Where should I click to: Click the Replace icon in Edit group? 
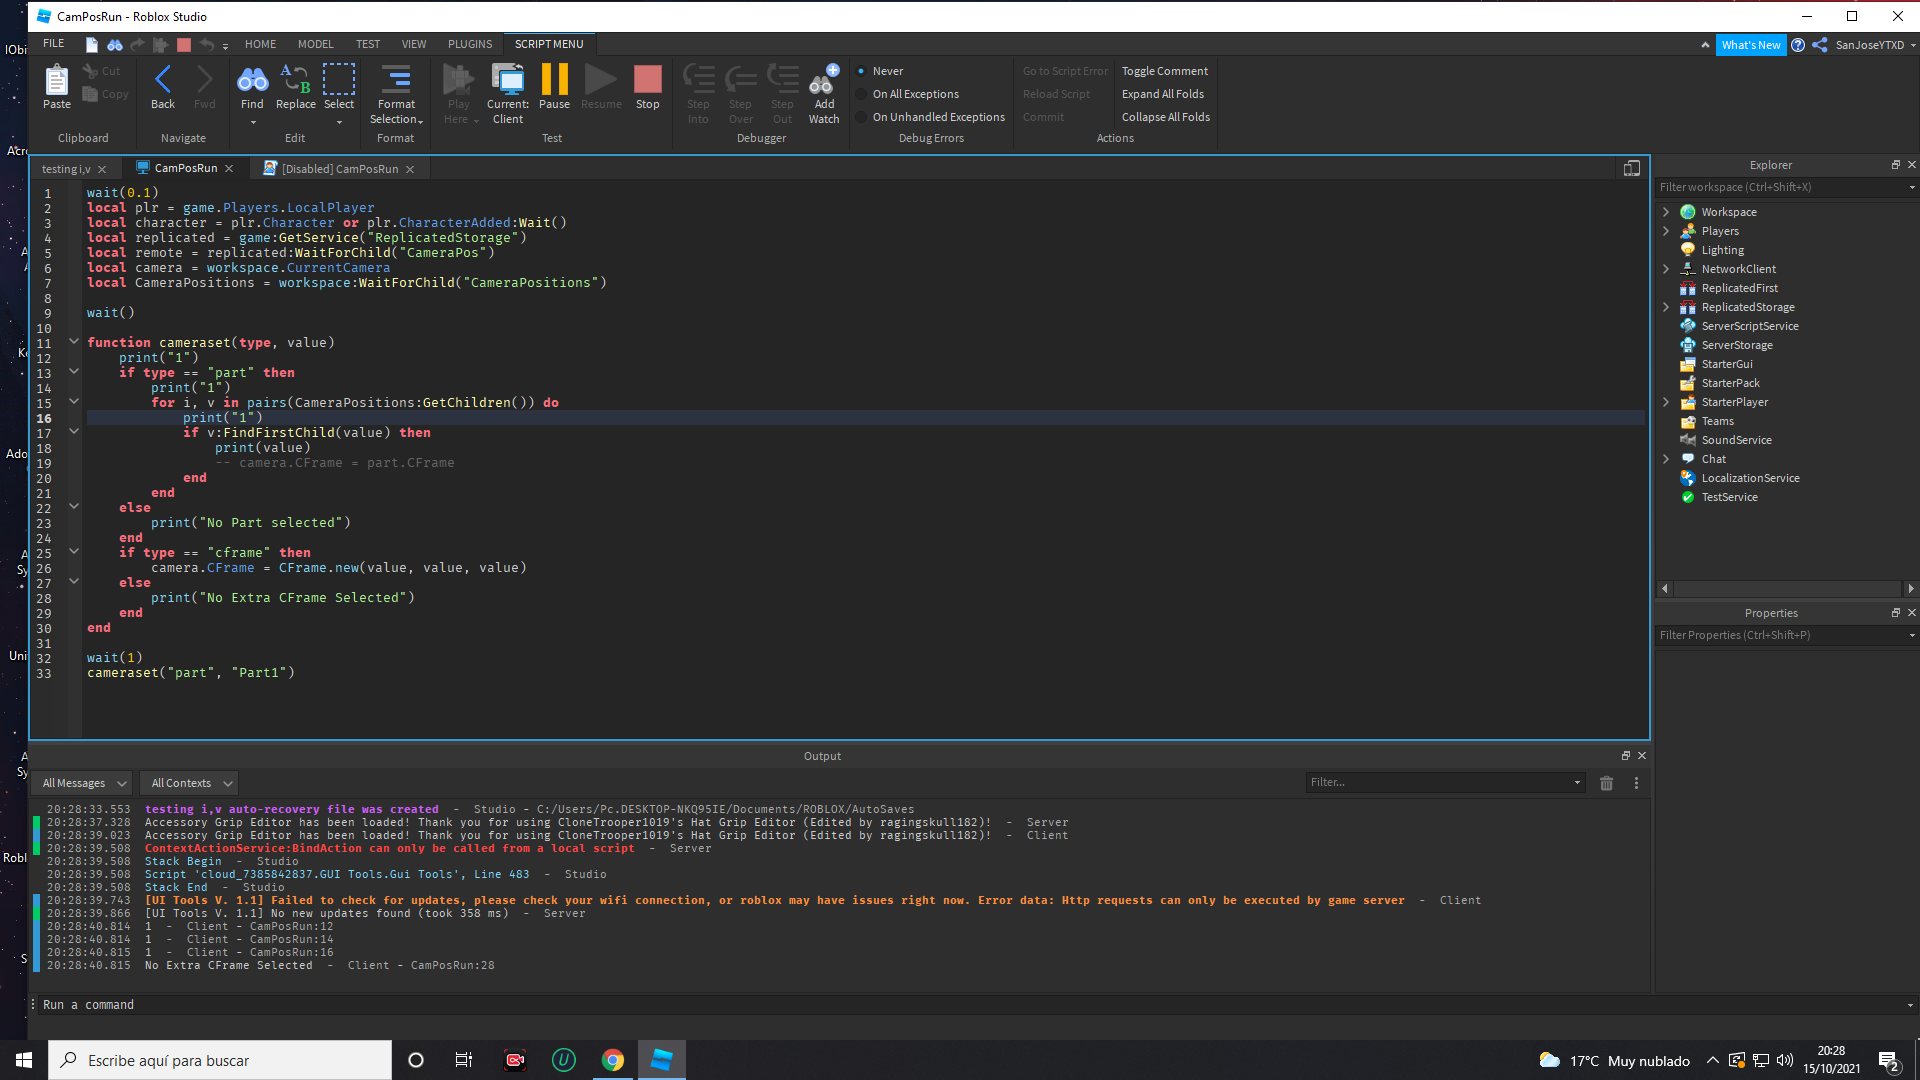295,81
